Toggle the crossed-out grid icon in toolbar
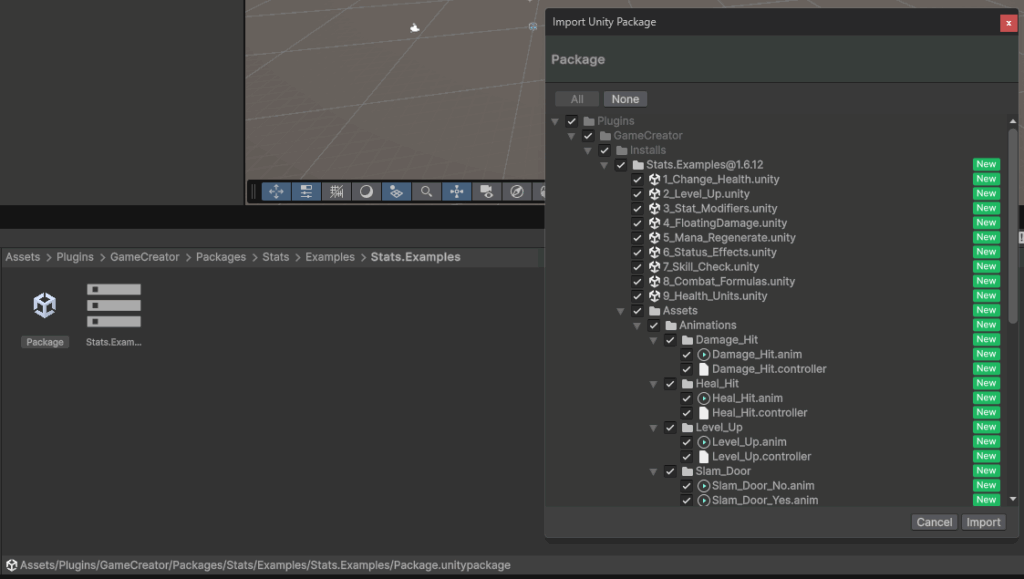The image size is (1024, 579). tap(336, 191)
